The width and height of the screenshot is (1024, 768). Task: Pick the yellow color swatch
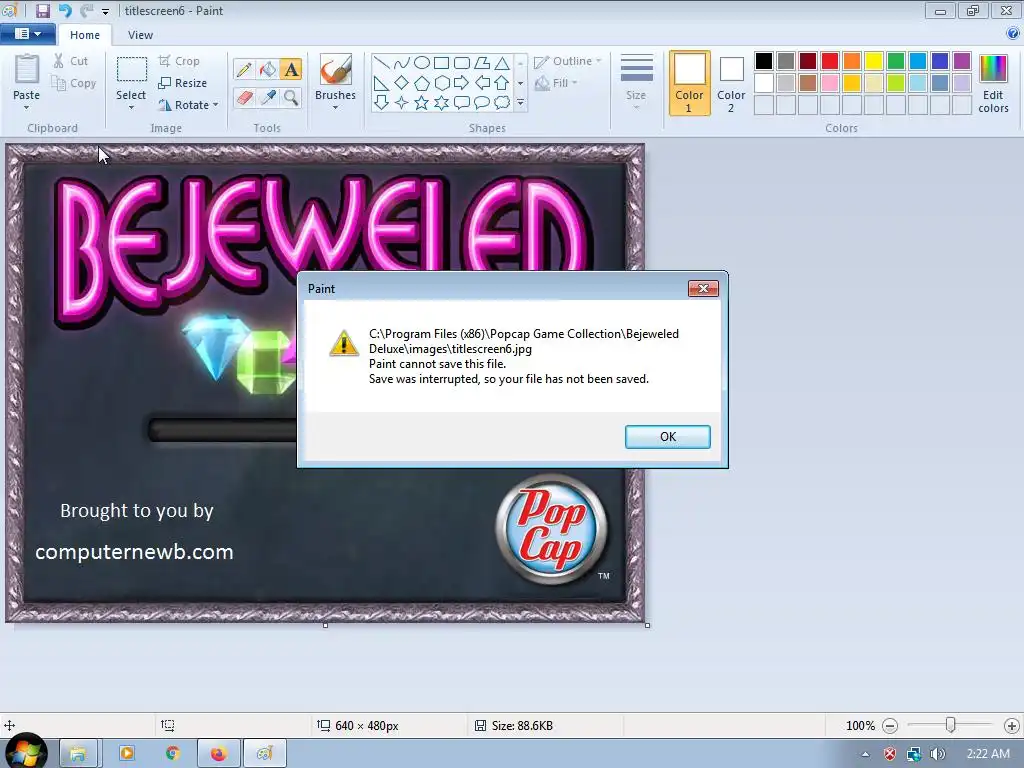[874, 61]
